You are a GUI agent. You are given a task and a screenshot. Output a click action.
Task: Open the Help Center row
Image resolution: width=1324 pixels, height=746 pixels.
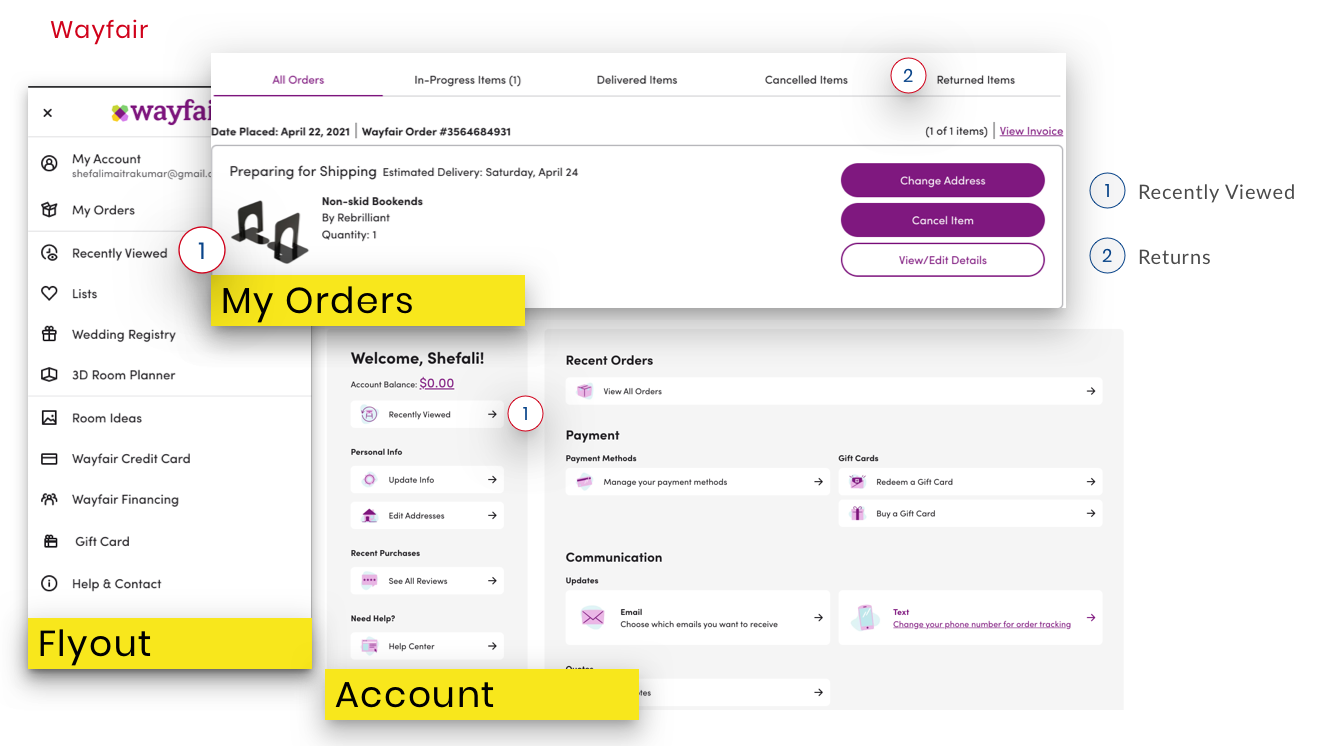click(427, 646)
